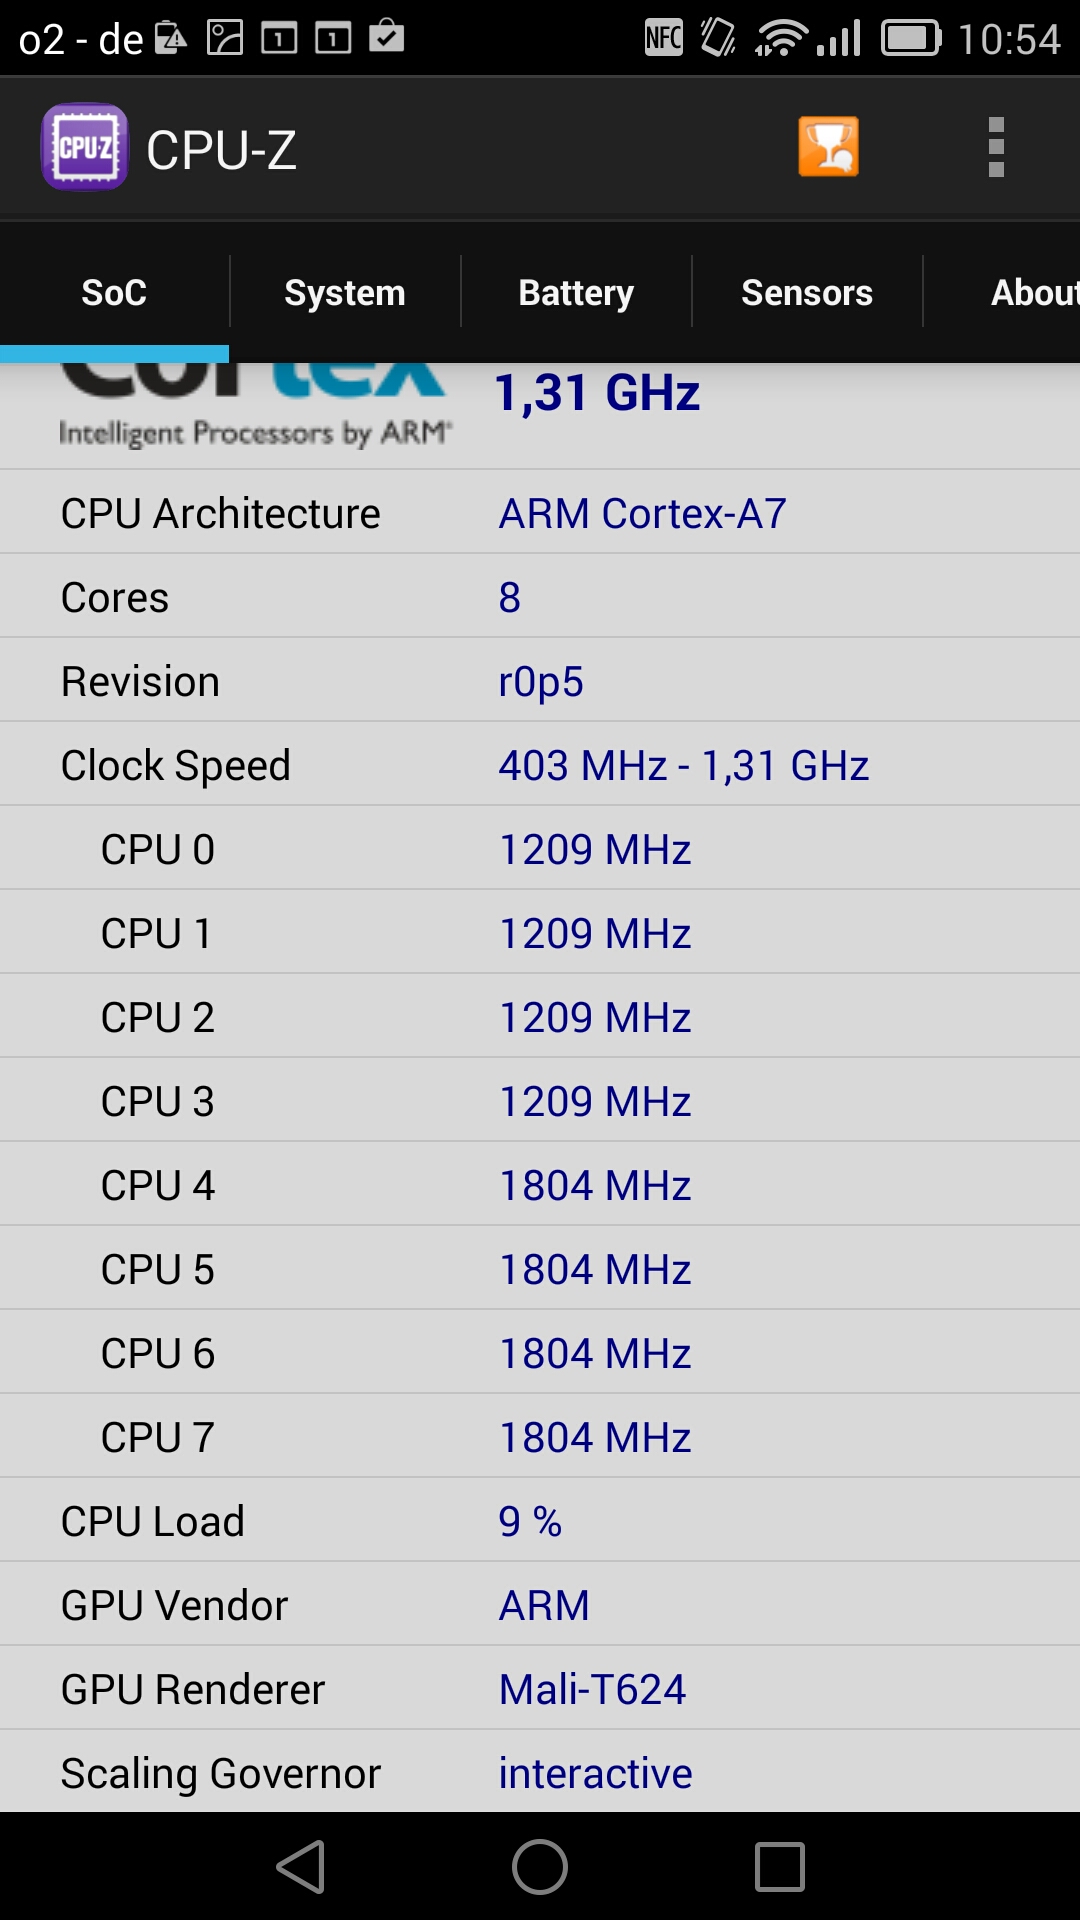Tap the CPU Architecture row
The width and height of the screenshot is (1080, 1920).
point(540,512)
